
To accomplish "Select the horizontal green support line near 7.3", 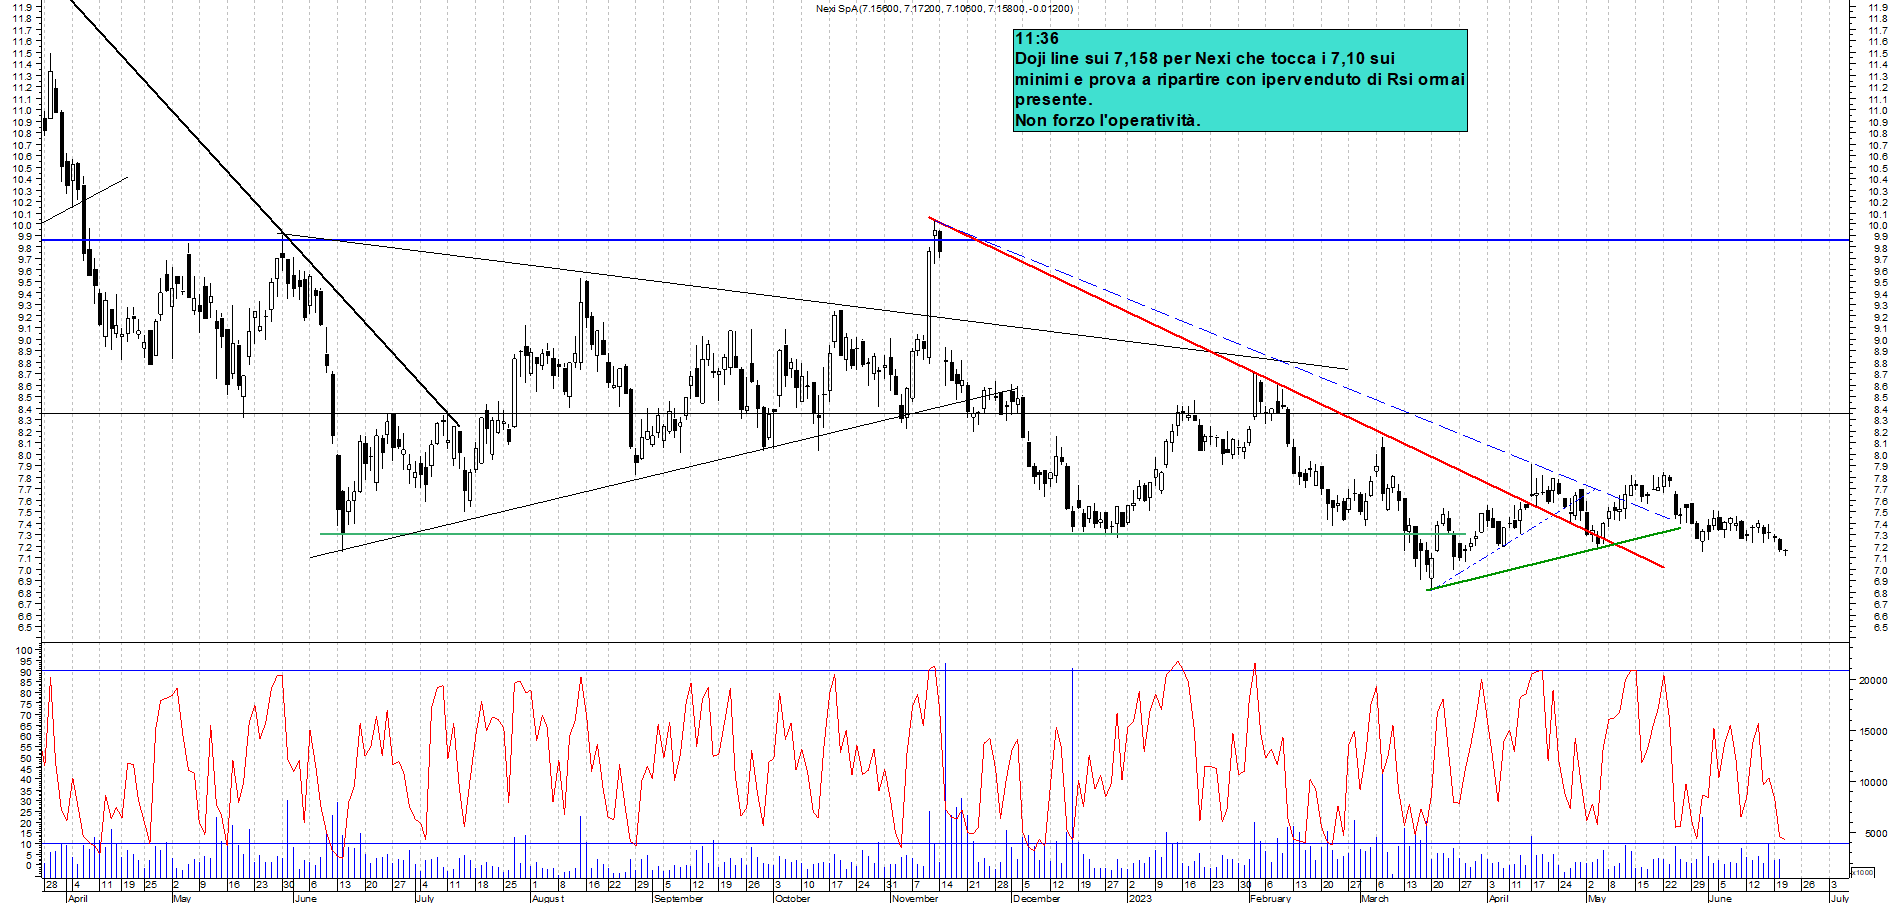I will (x=893, y=534).
